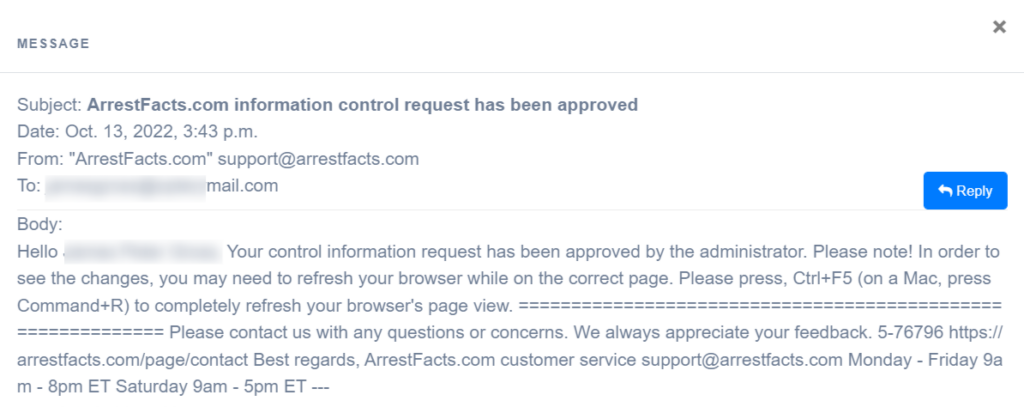The height and width of the screenshot is (407, 1024).
Task: Click the Oct. 13, 2022 date line
Action: coord(138,131)
